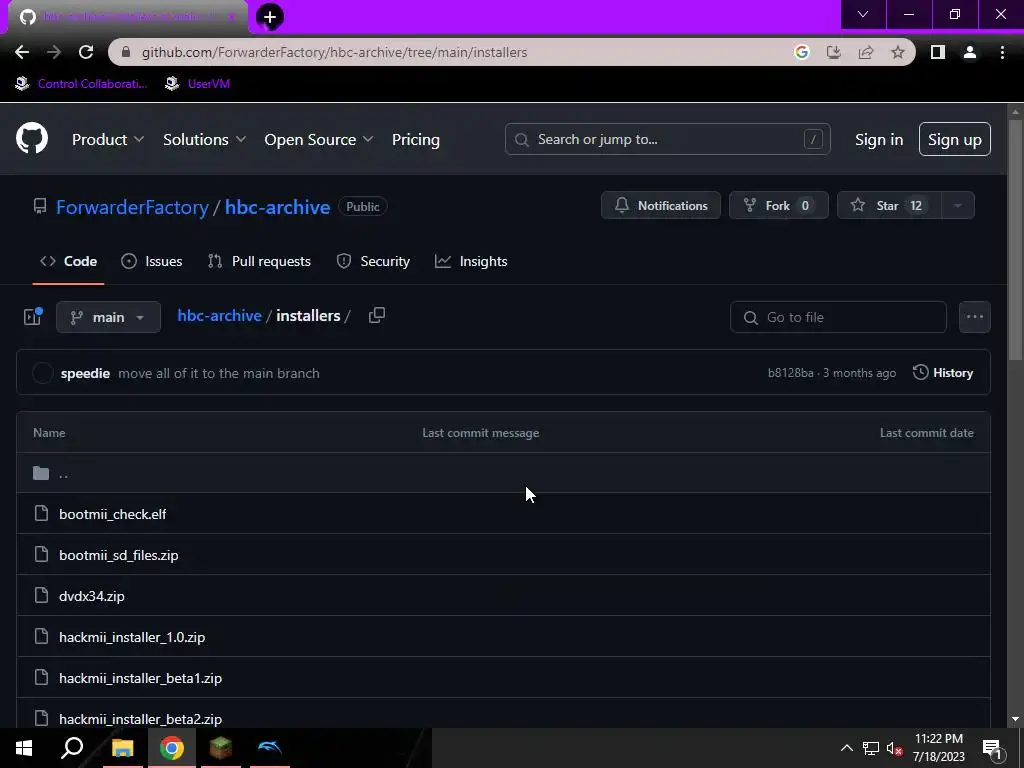Screen dimensions: 1024x768
Task: Open Windows Start menu
Action: click(24, 748)
